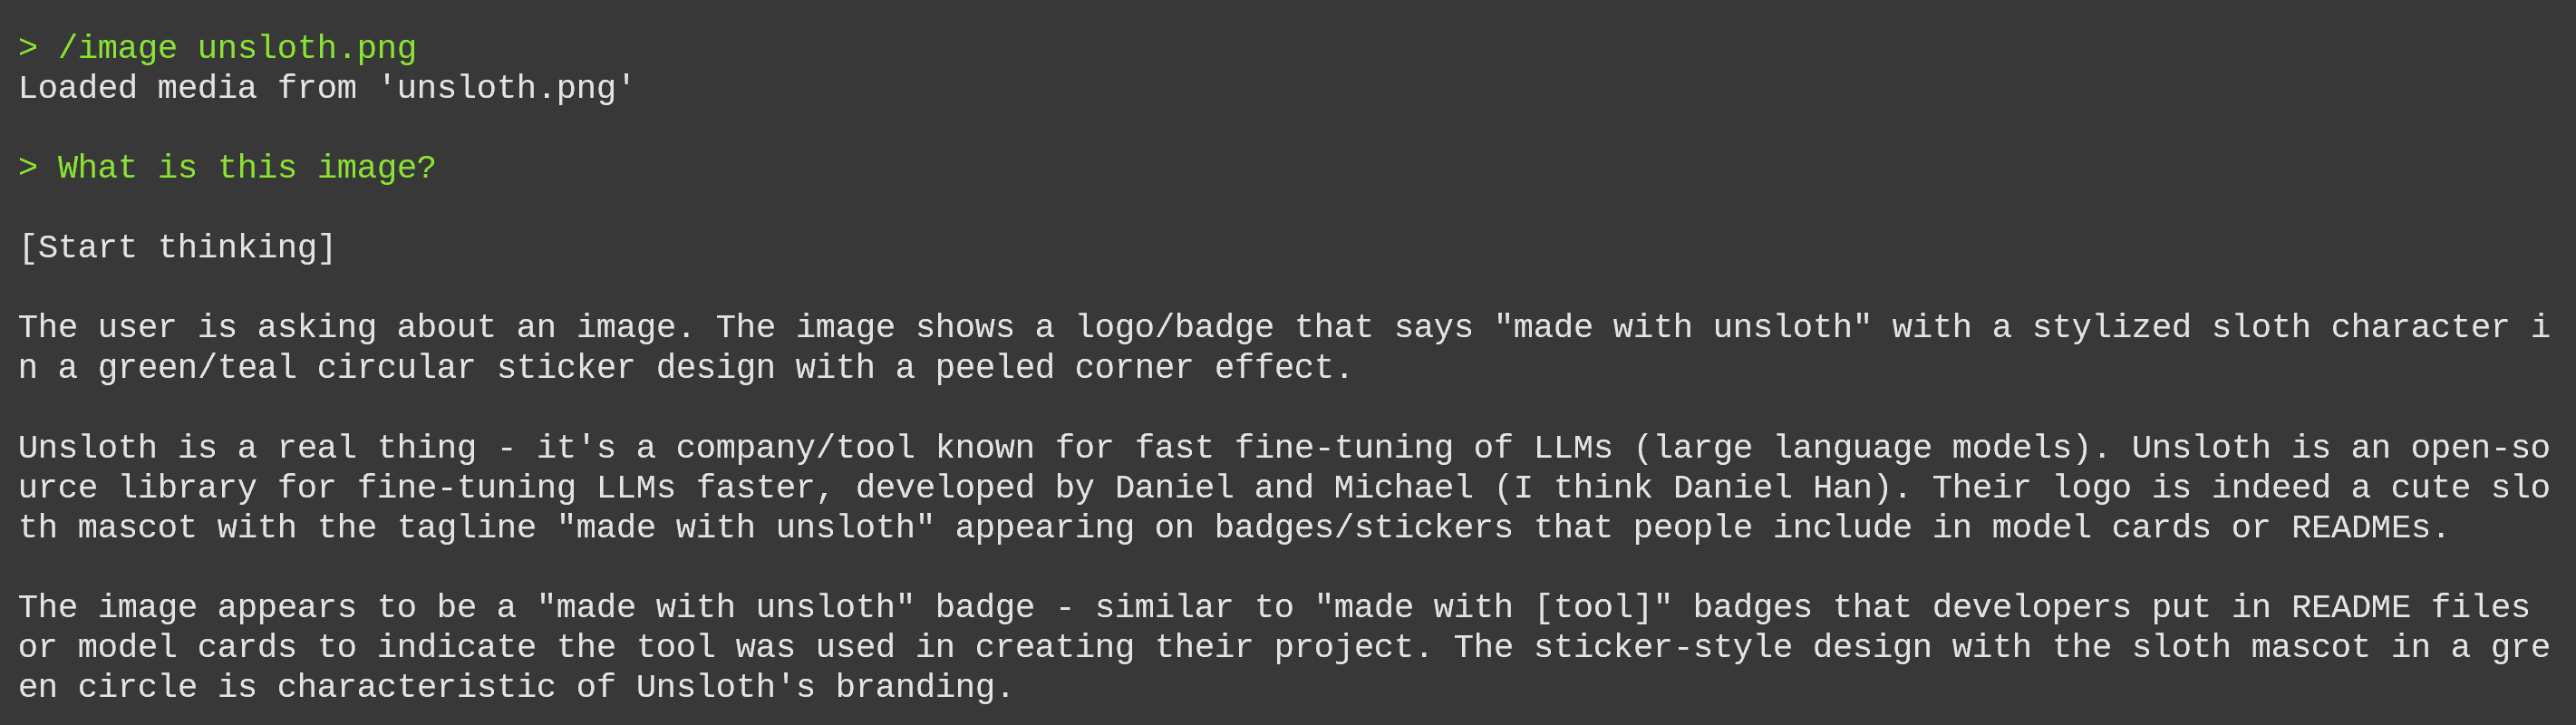Click the names "Daniel and Michael"

[x=1294, y=487]
